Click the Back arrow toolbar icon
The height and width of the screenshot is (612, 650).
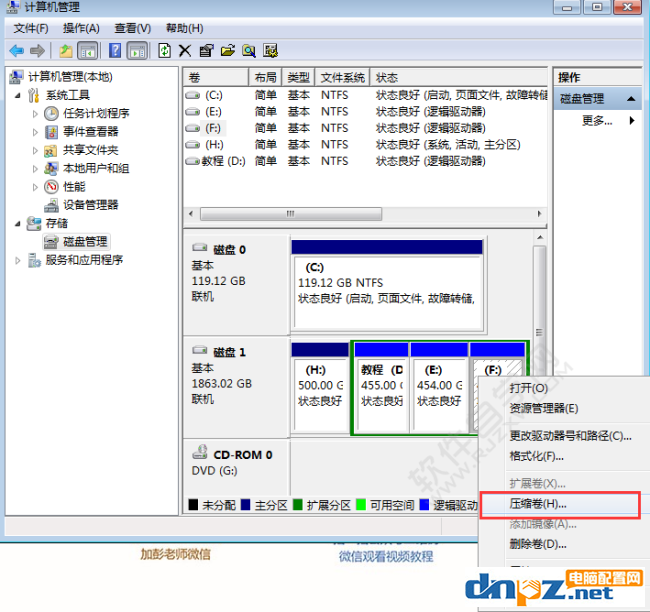(x=17, y=51)
